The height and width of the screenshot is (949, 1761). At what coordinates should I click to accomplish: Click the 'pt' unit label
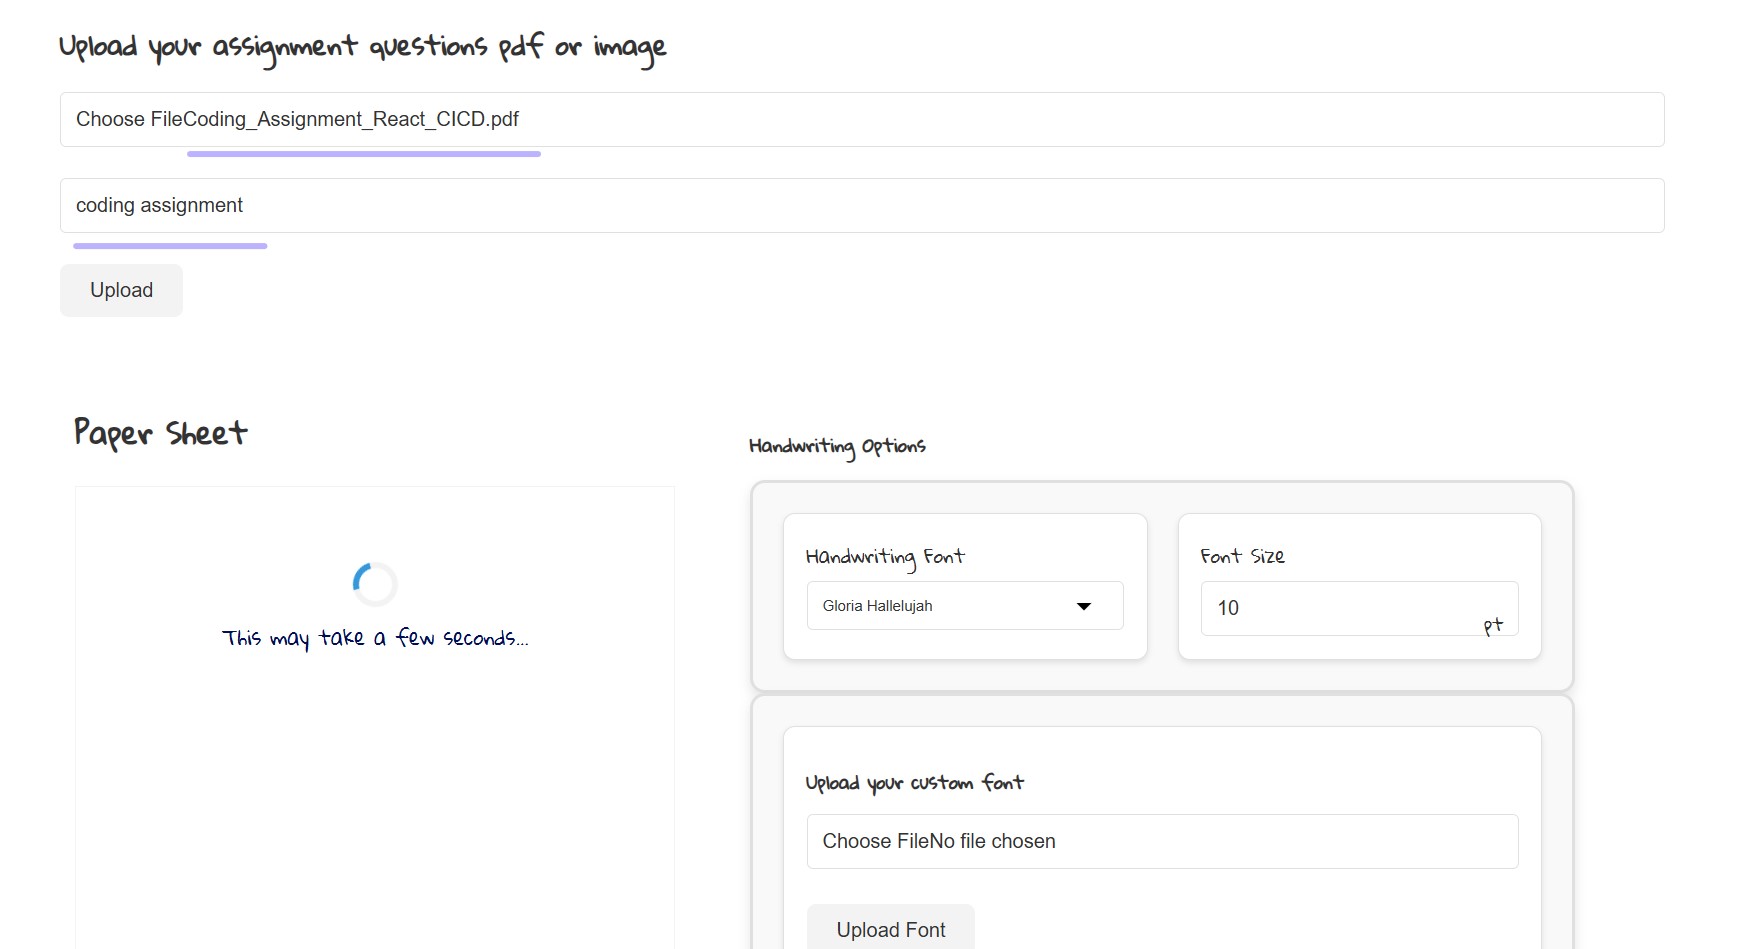tap(1493, 625)
